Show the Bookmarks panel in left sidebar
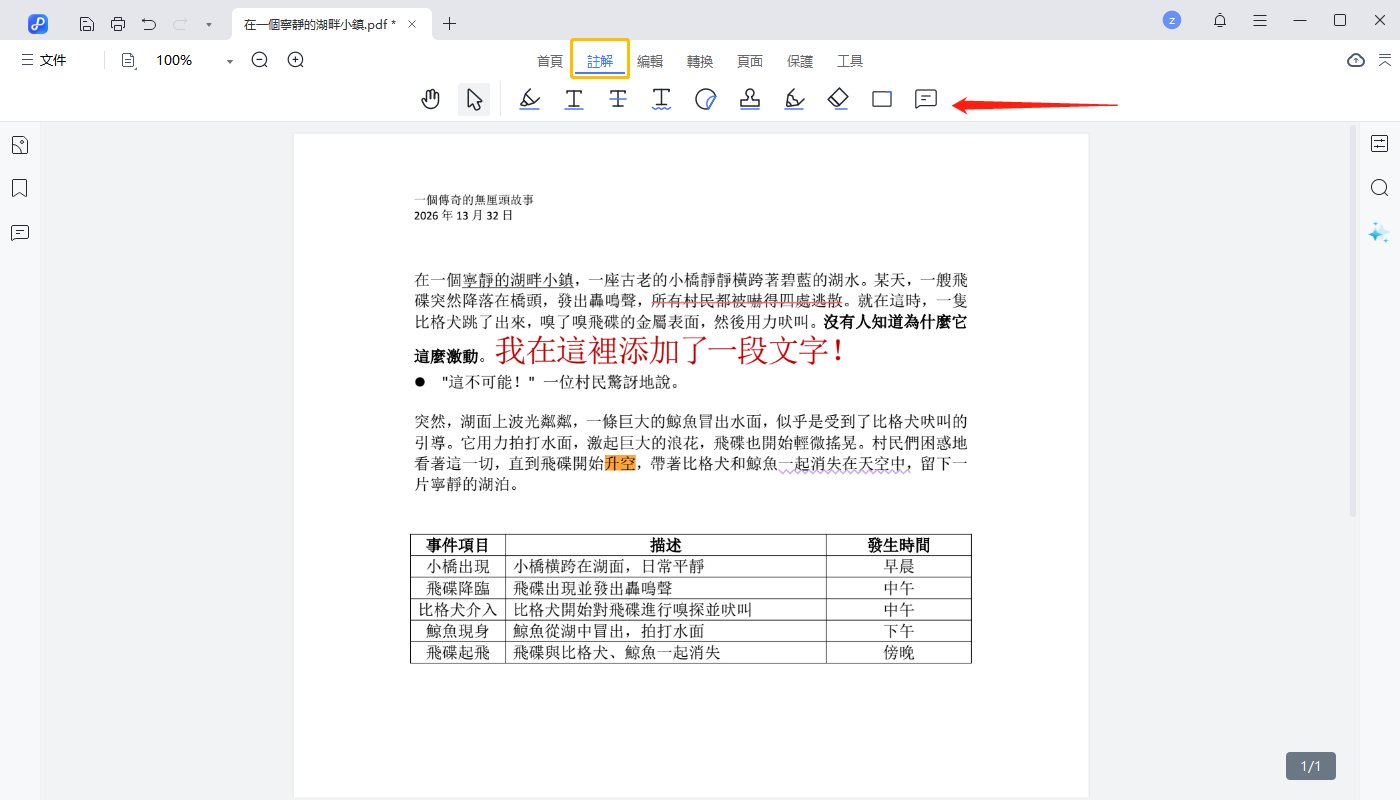The width and height of the screenshot is (1400, 800). point(19,188)
